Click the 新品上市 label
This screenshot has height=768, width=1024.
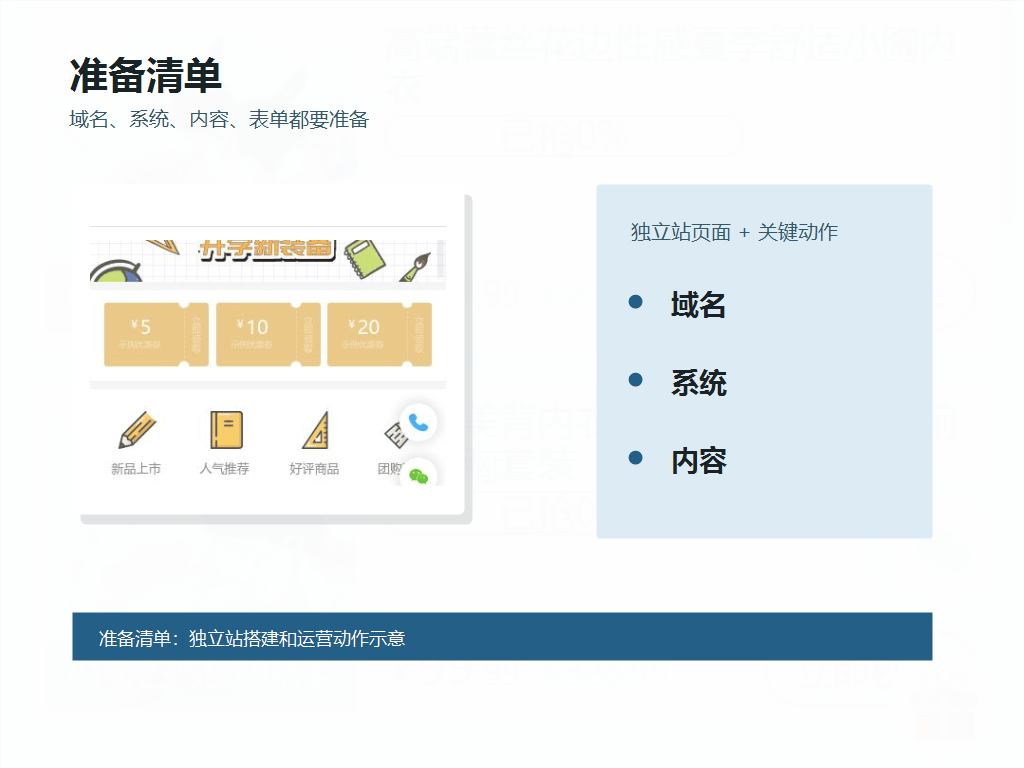pyautogui.click(x=136, y=469)
